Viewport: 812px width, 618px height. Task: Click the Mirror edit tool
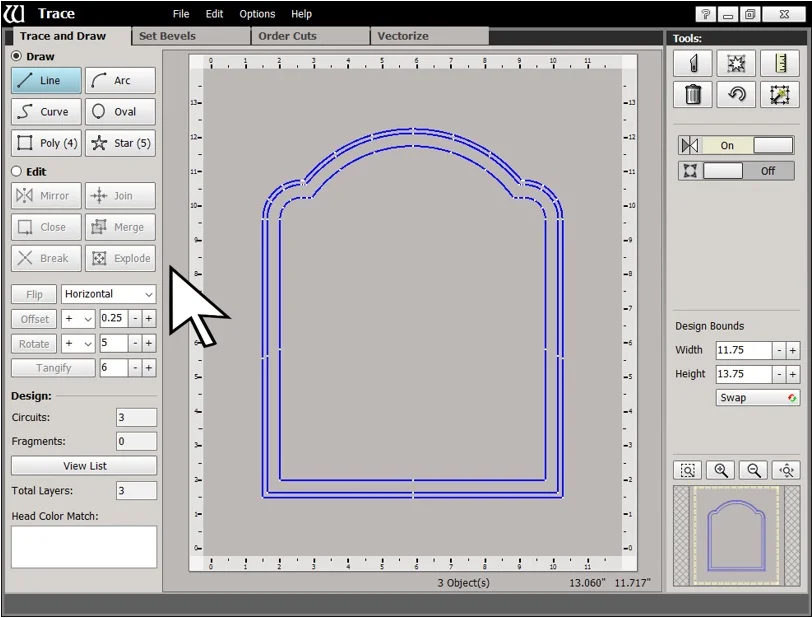point(46,195)
